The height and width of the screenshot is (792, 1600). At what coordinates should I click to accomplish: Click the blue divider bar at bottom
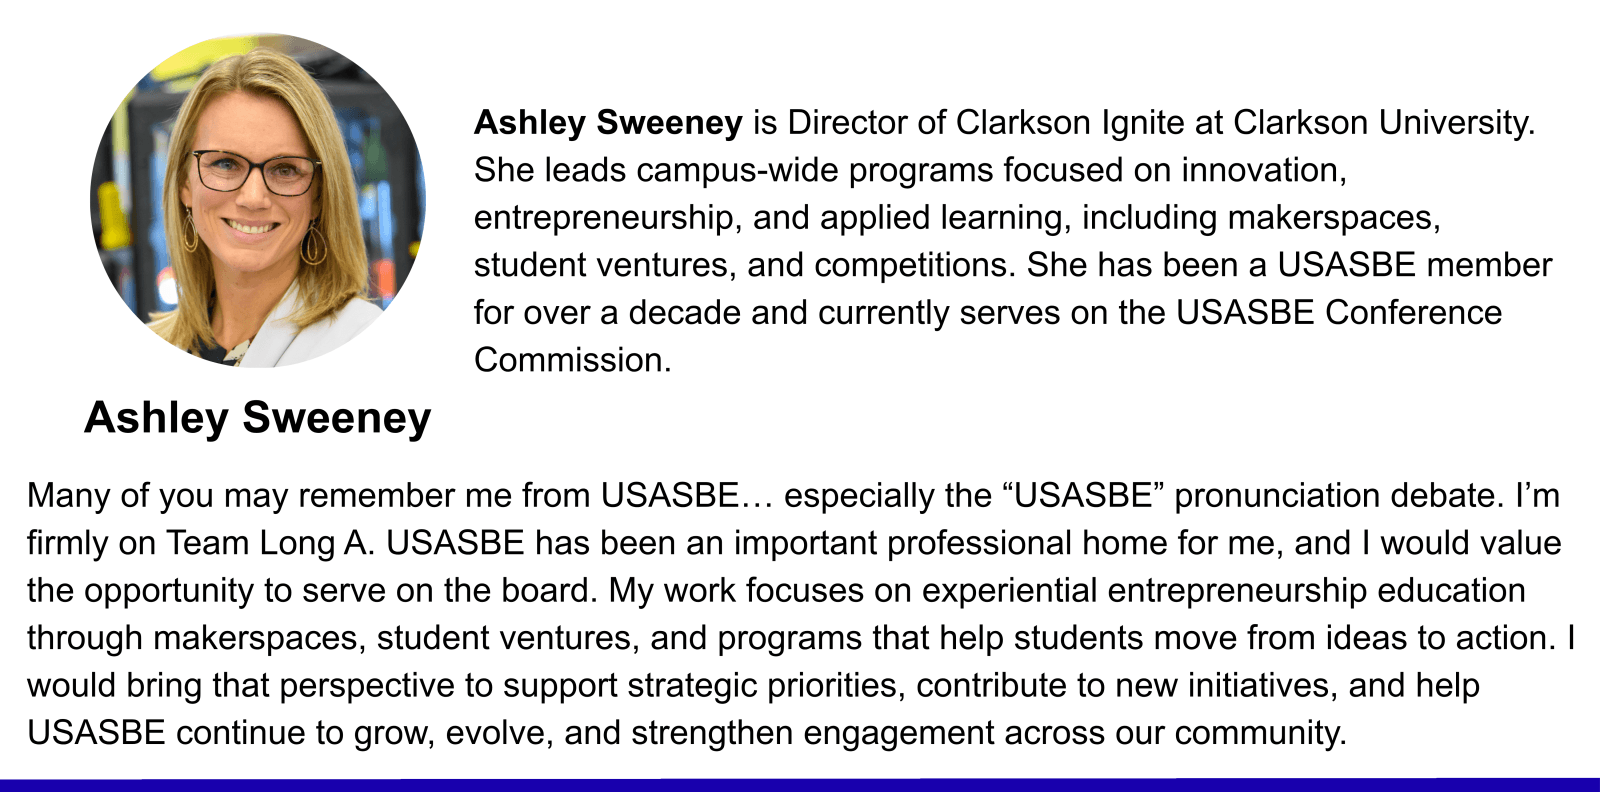coord(800,785)
